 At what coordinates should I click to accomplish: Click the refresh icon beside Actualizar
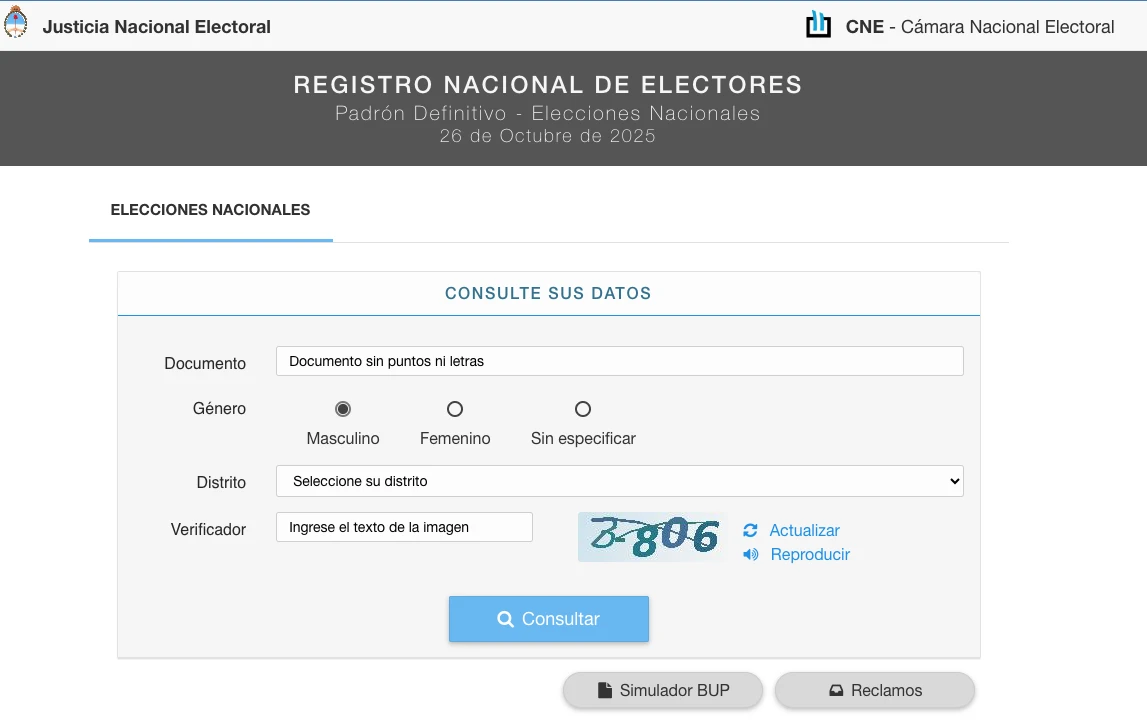[750, 530]
